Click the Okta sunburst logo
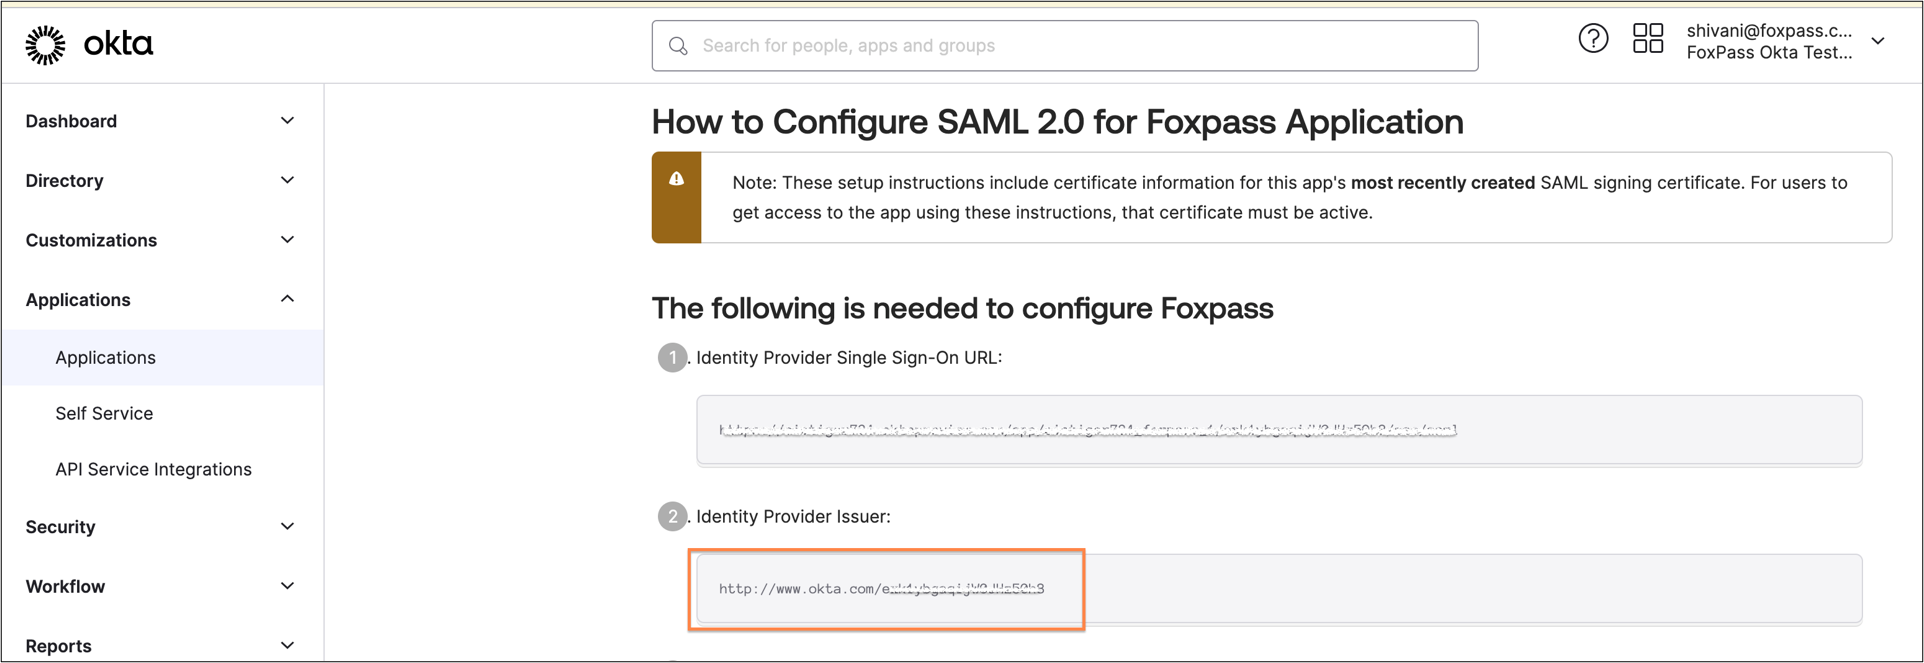The width and height of the screenshot is (1924, 663). (x=45, y=45)
